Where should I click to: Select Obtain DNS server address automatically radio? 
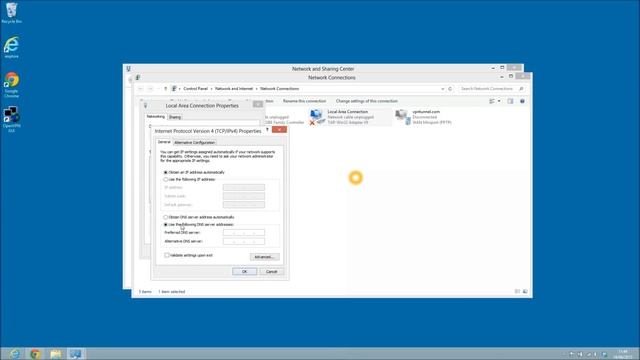166,217
